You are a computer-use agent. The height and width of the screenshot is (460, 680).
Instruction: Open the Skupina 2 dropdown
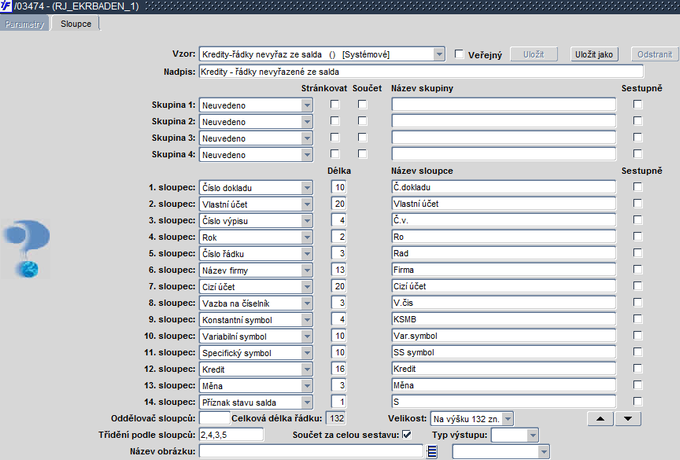tap(307, 121)
